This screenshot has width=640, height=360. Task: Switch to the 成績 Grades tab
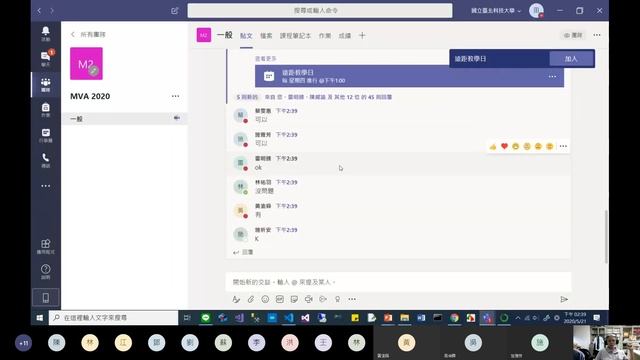pyautogui.click(x=344, y=36)
